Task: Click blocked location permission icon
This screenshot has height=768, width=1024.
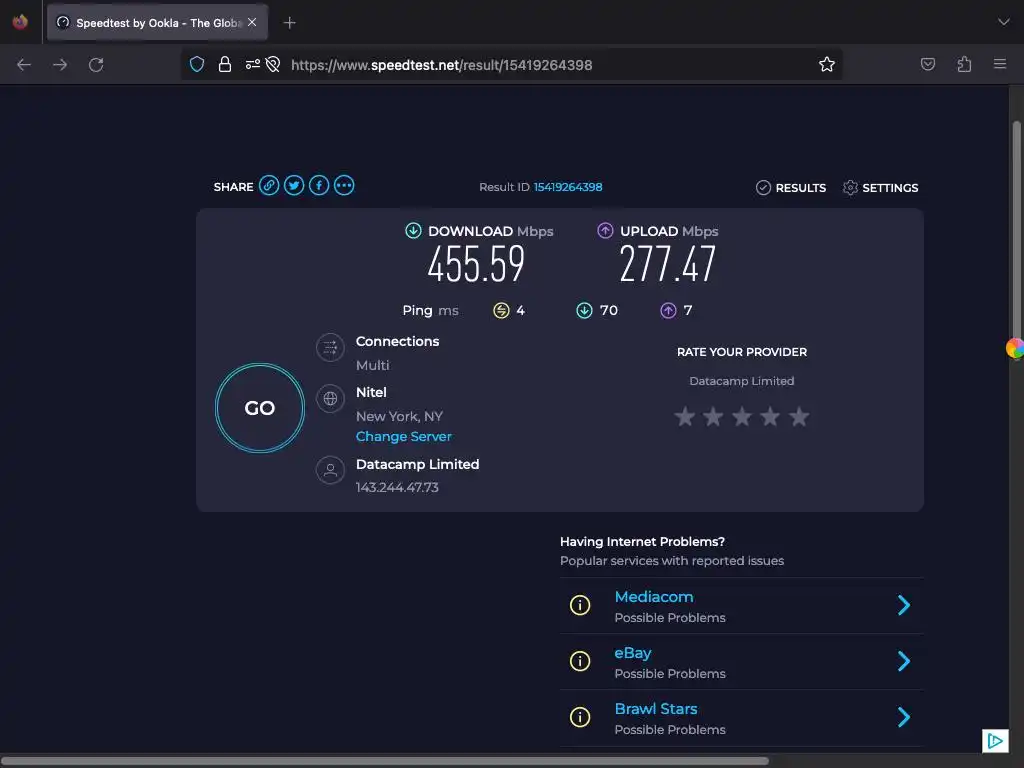Action: (x=273, y=64)
